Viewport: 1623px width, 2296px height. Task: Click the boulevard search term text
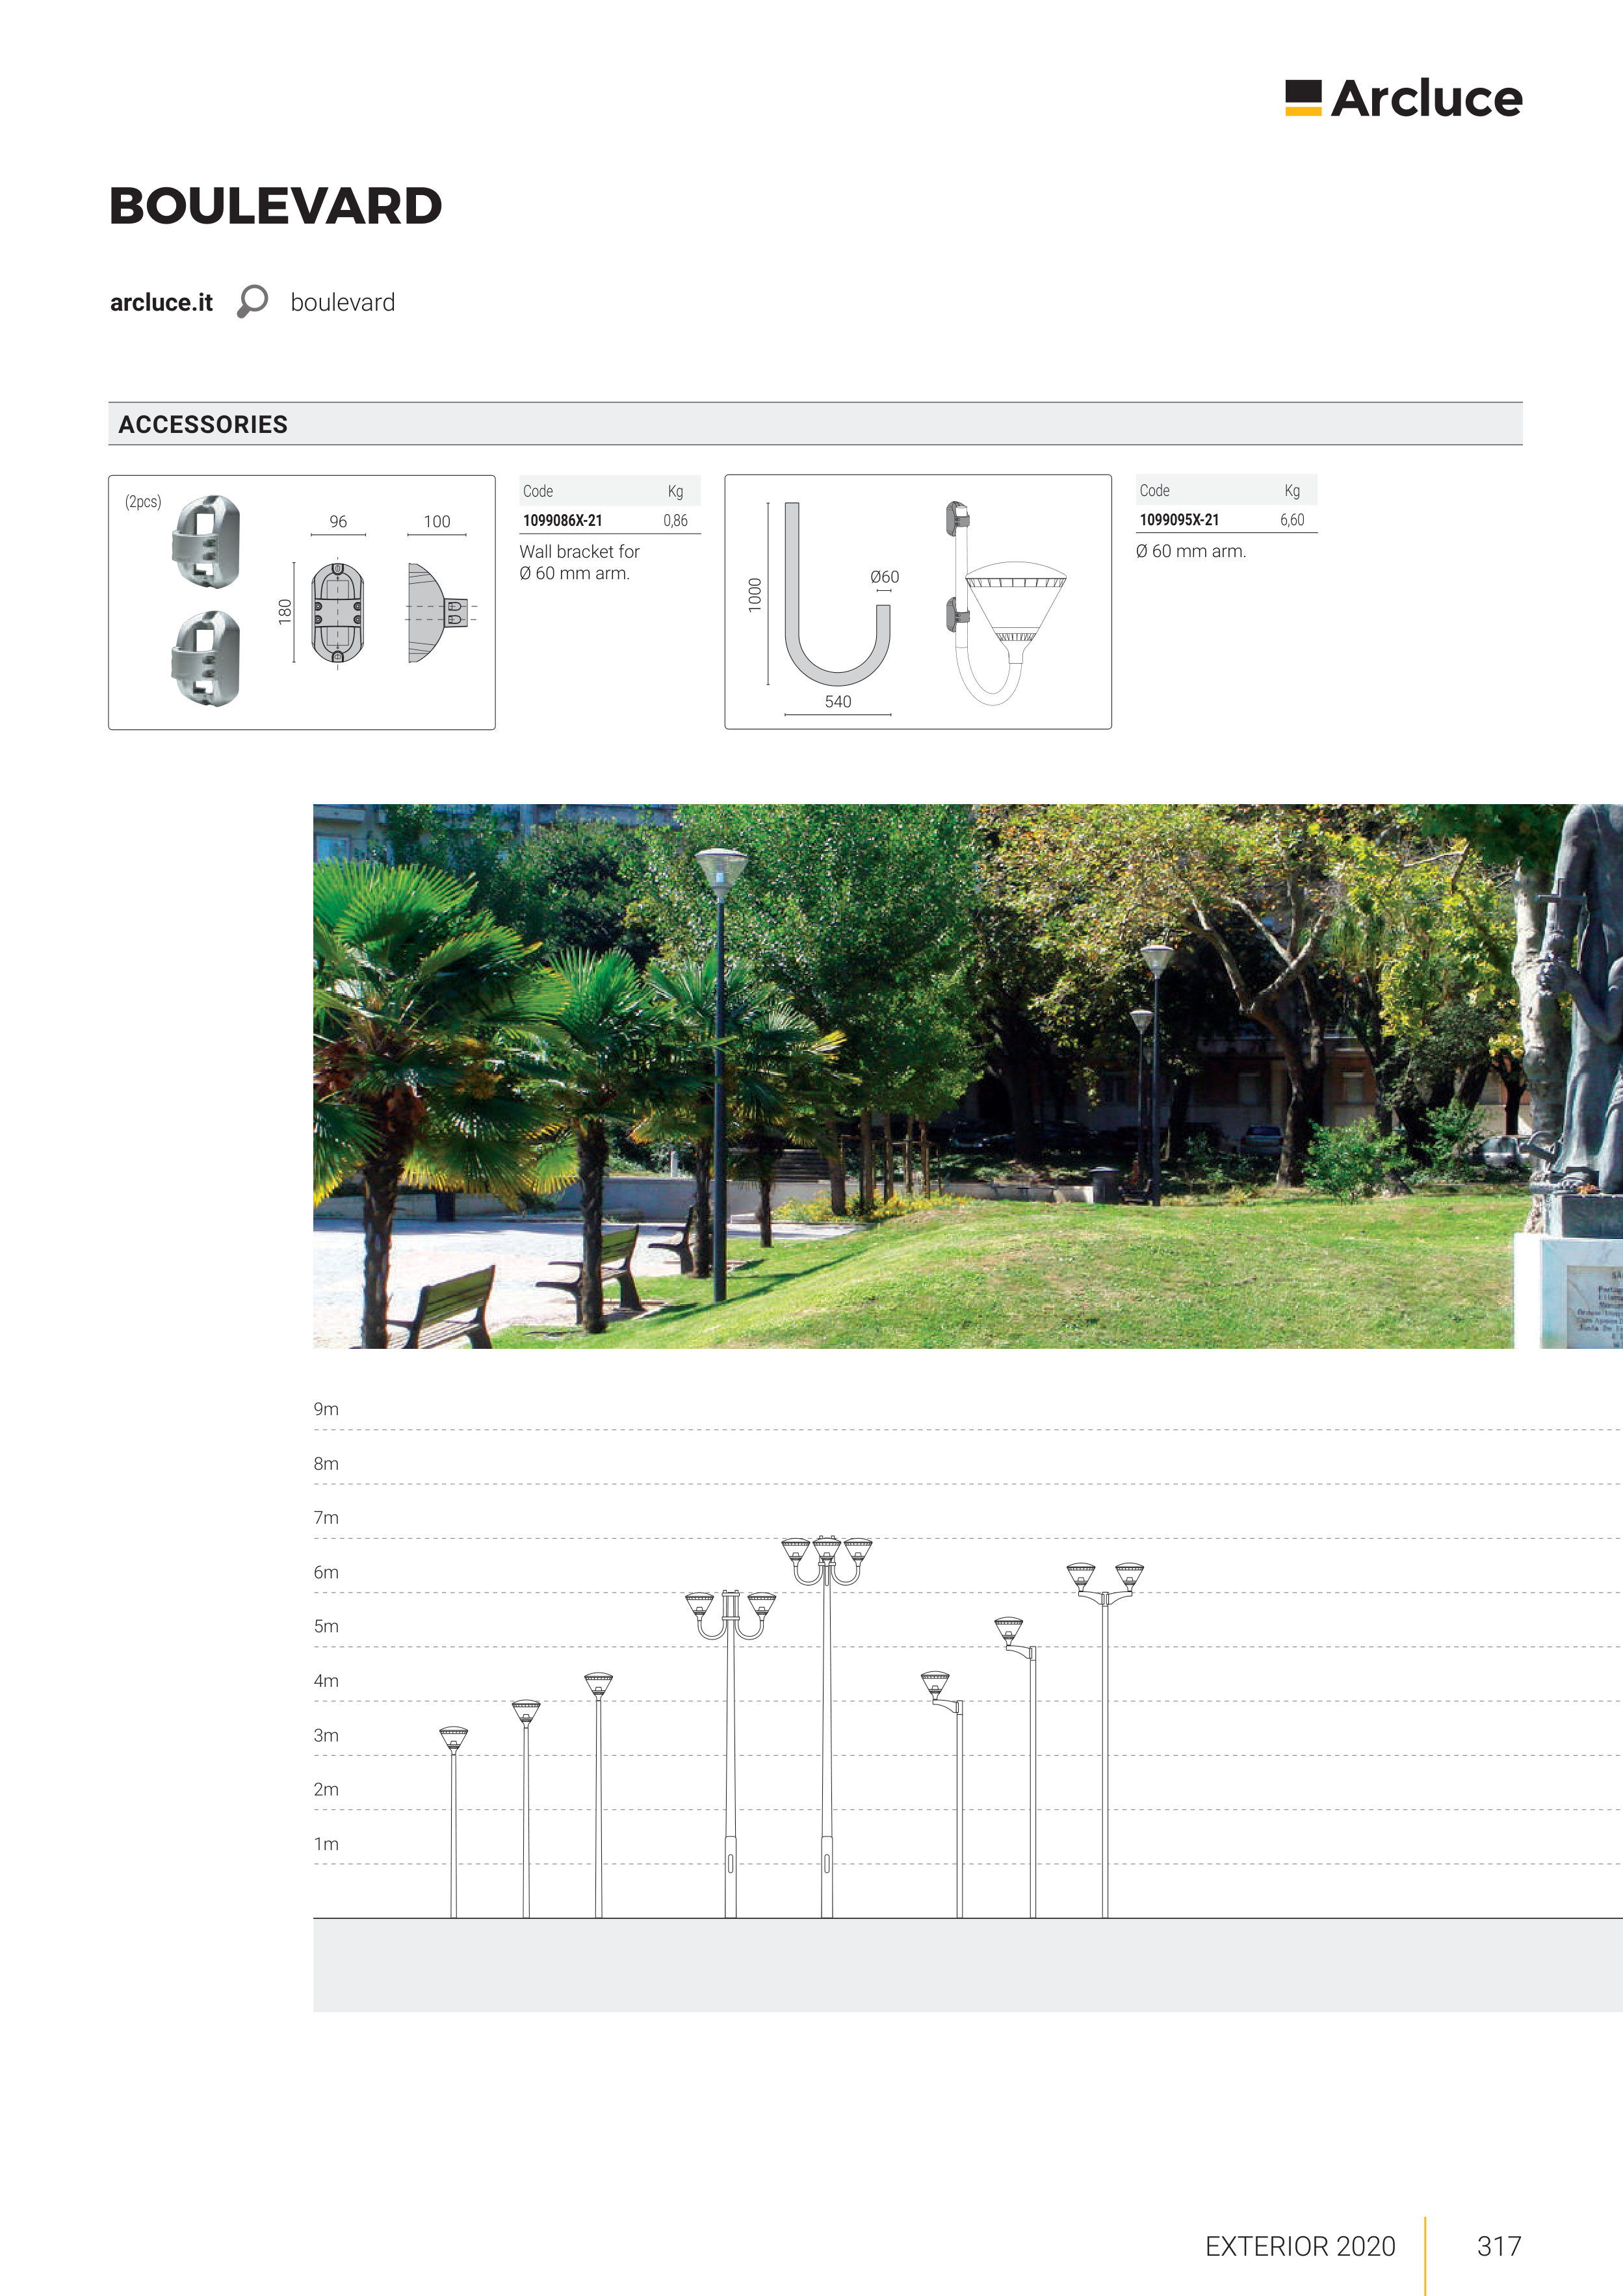342,302
